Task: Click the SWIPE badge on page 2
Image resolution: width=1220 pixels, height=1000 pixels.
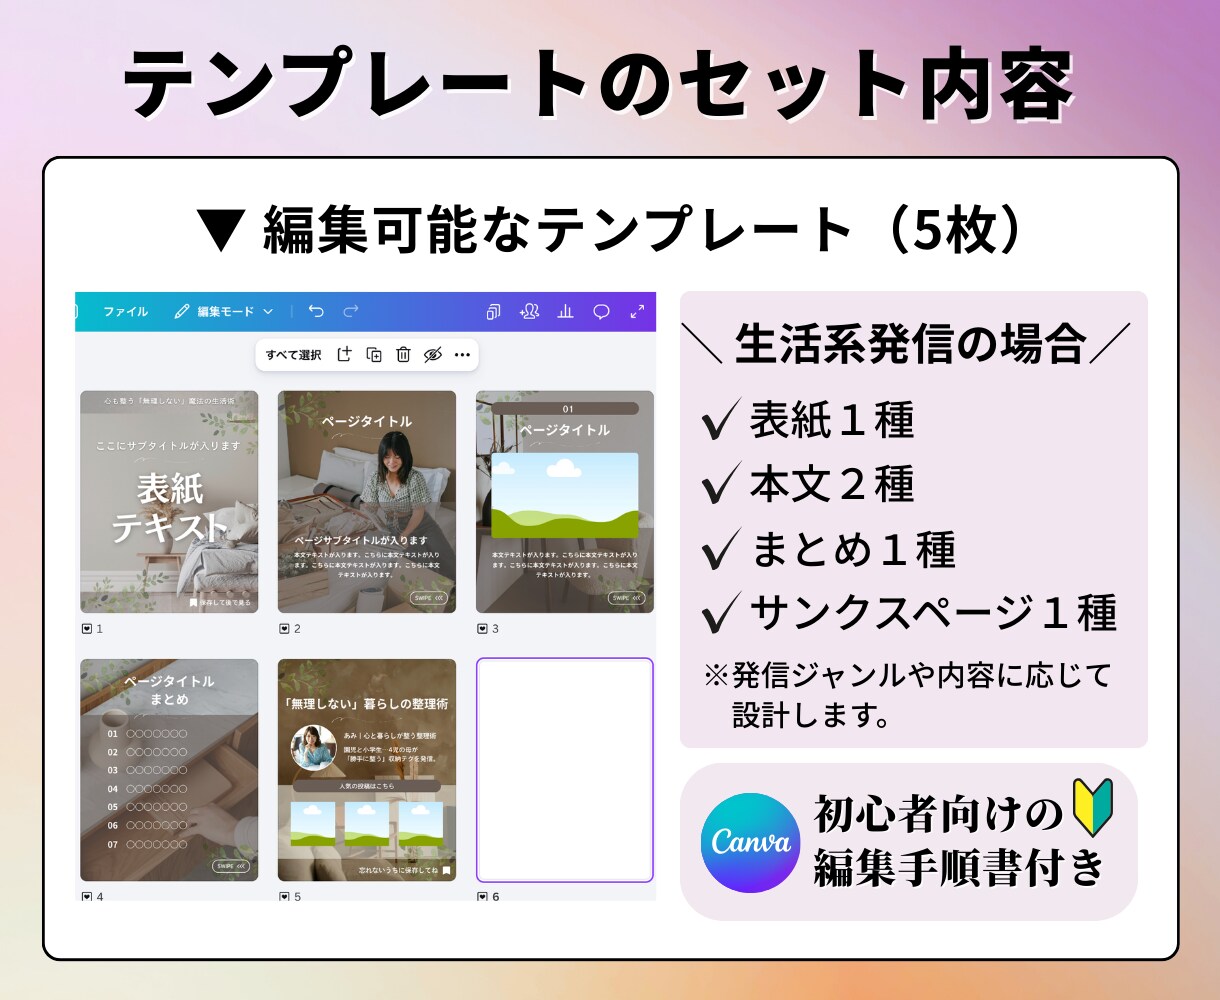Action: [429, 598]
